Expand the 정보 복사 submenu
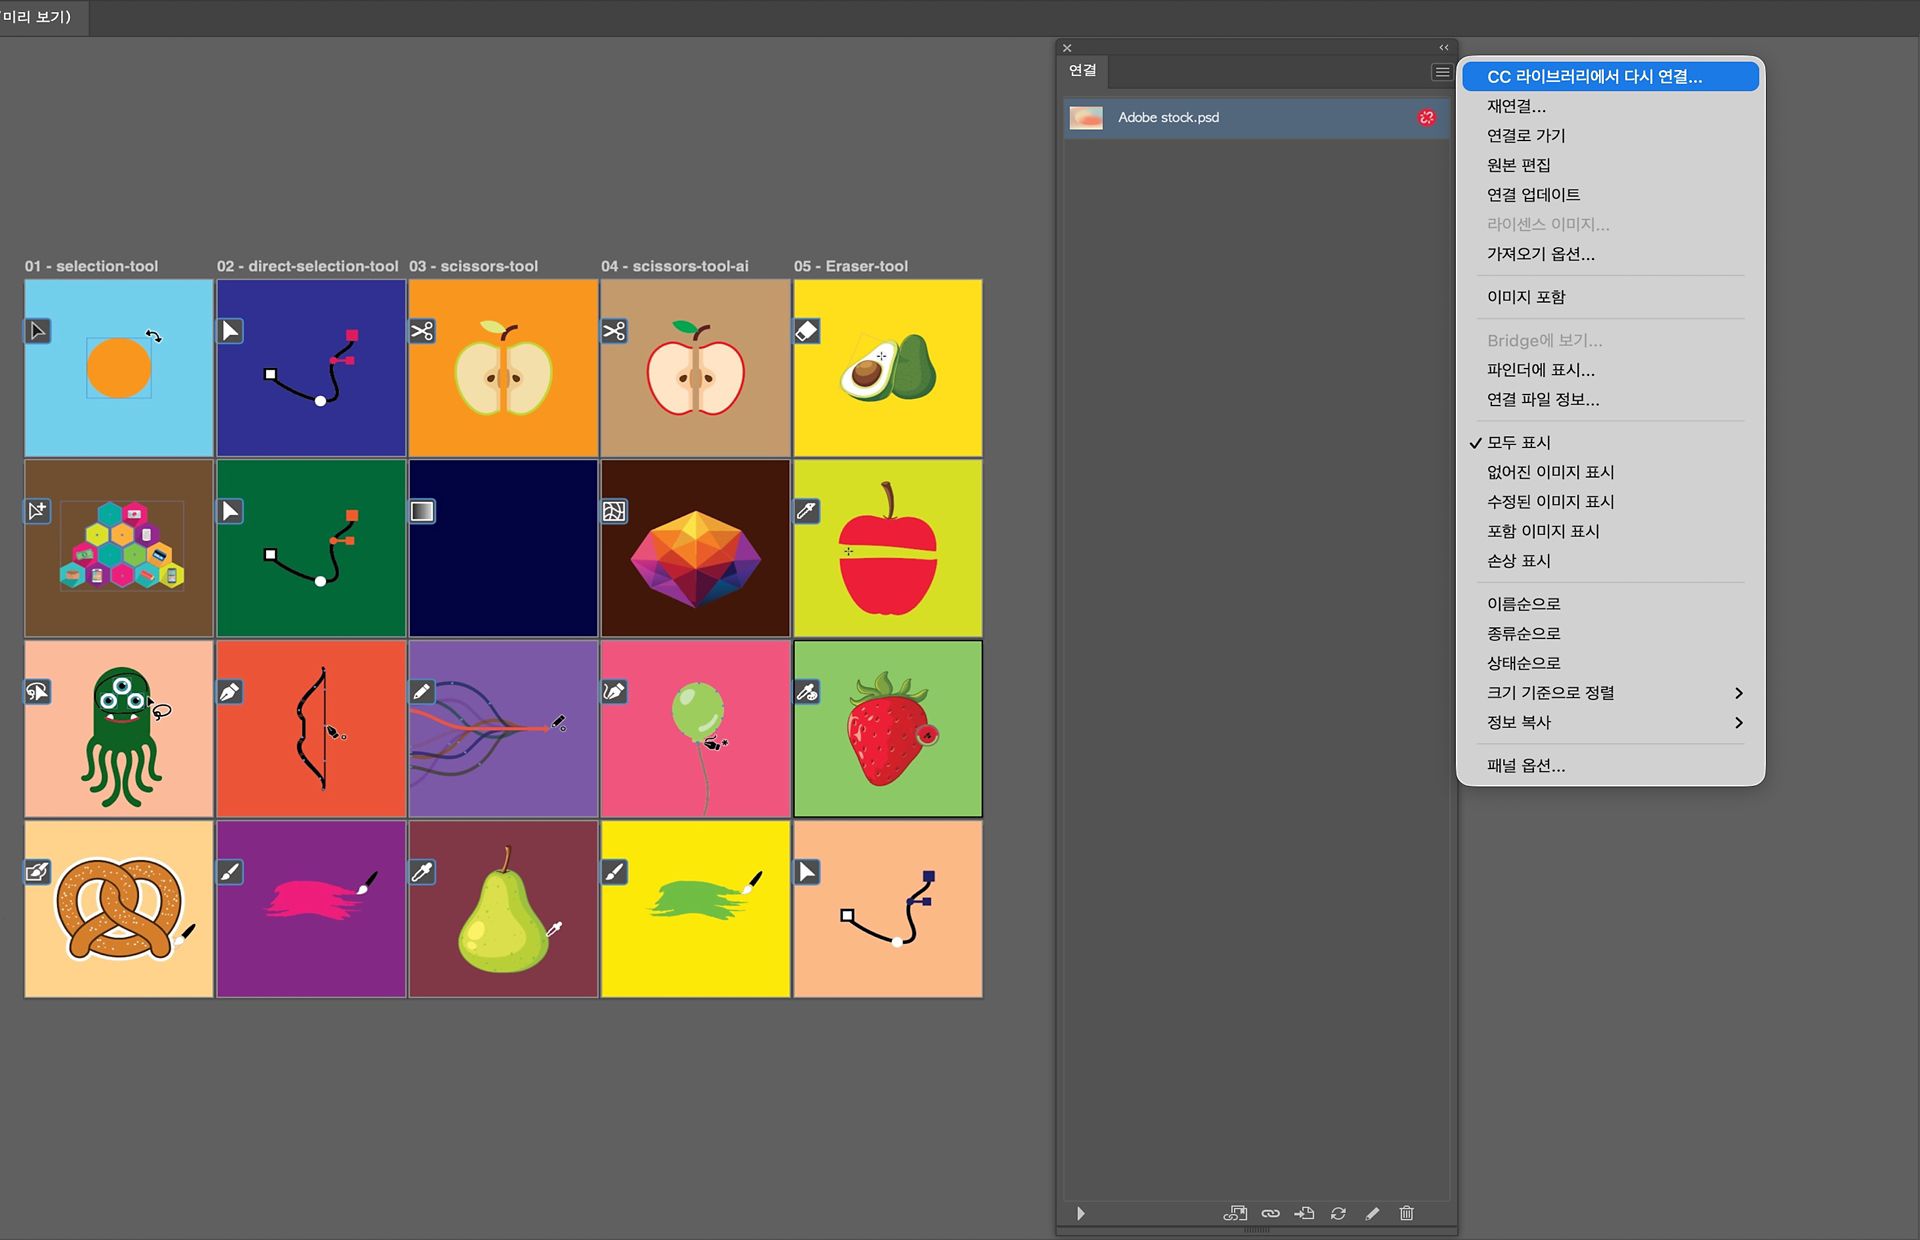 pyautogui.click(x=1610, y=722)
